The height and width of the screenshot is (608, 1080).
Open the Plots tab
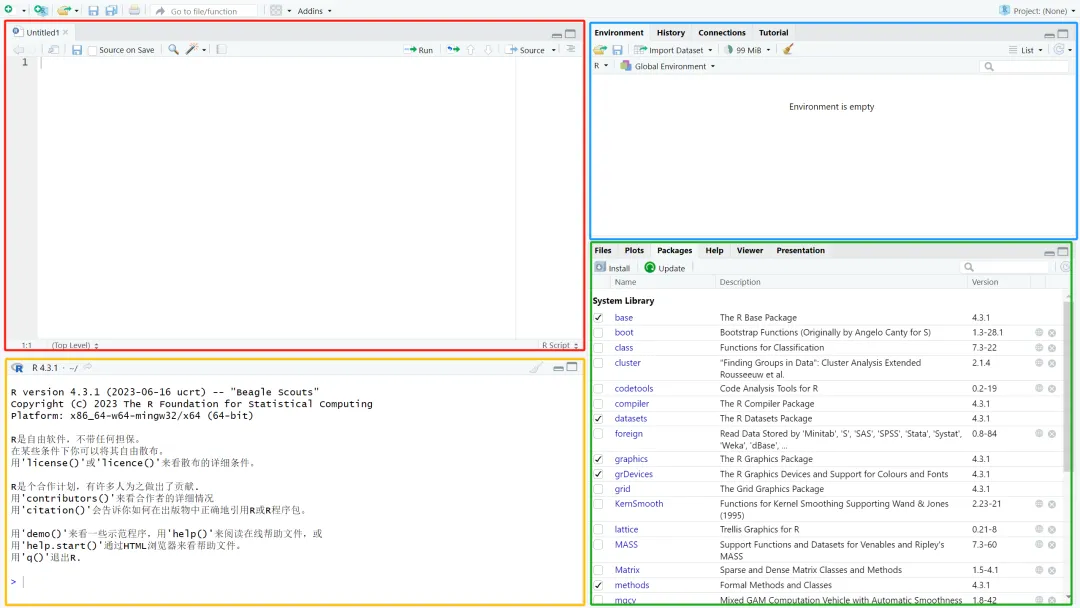[x=634, y=251]
